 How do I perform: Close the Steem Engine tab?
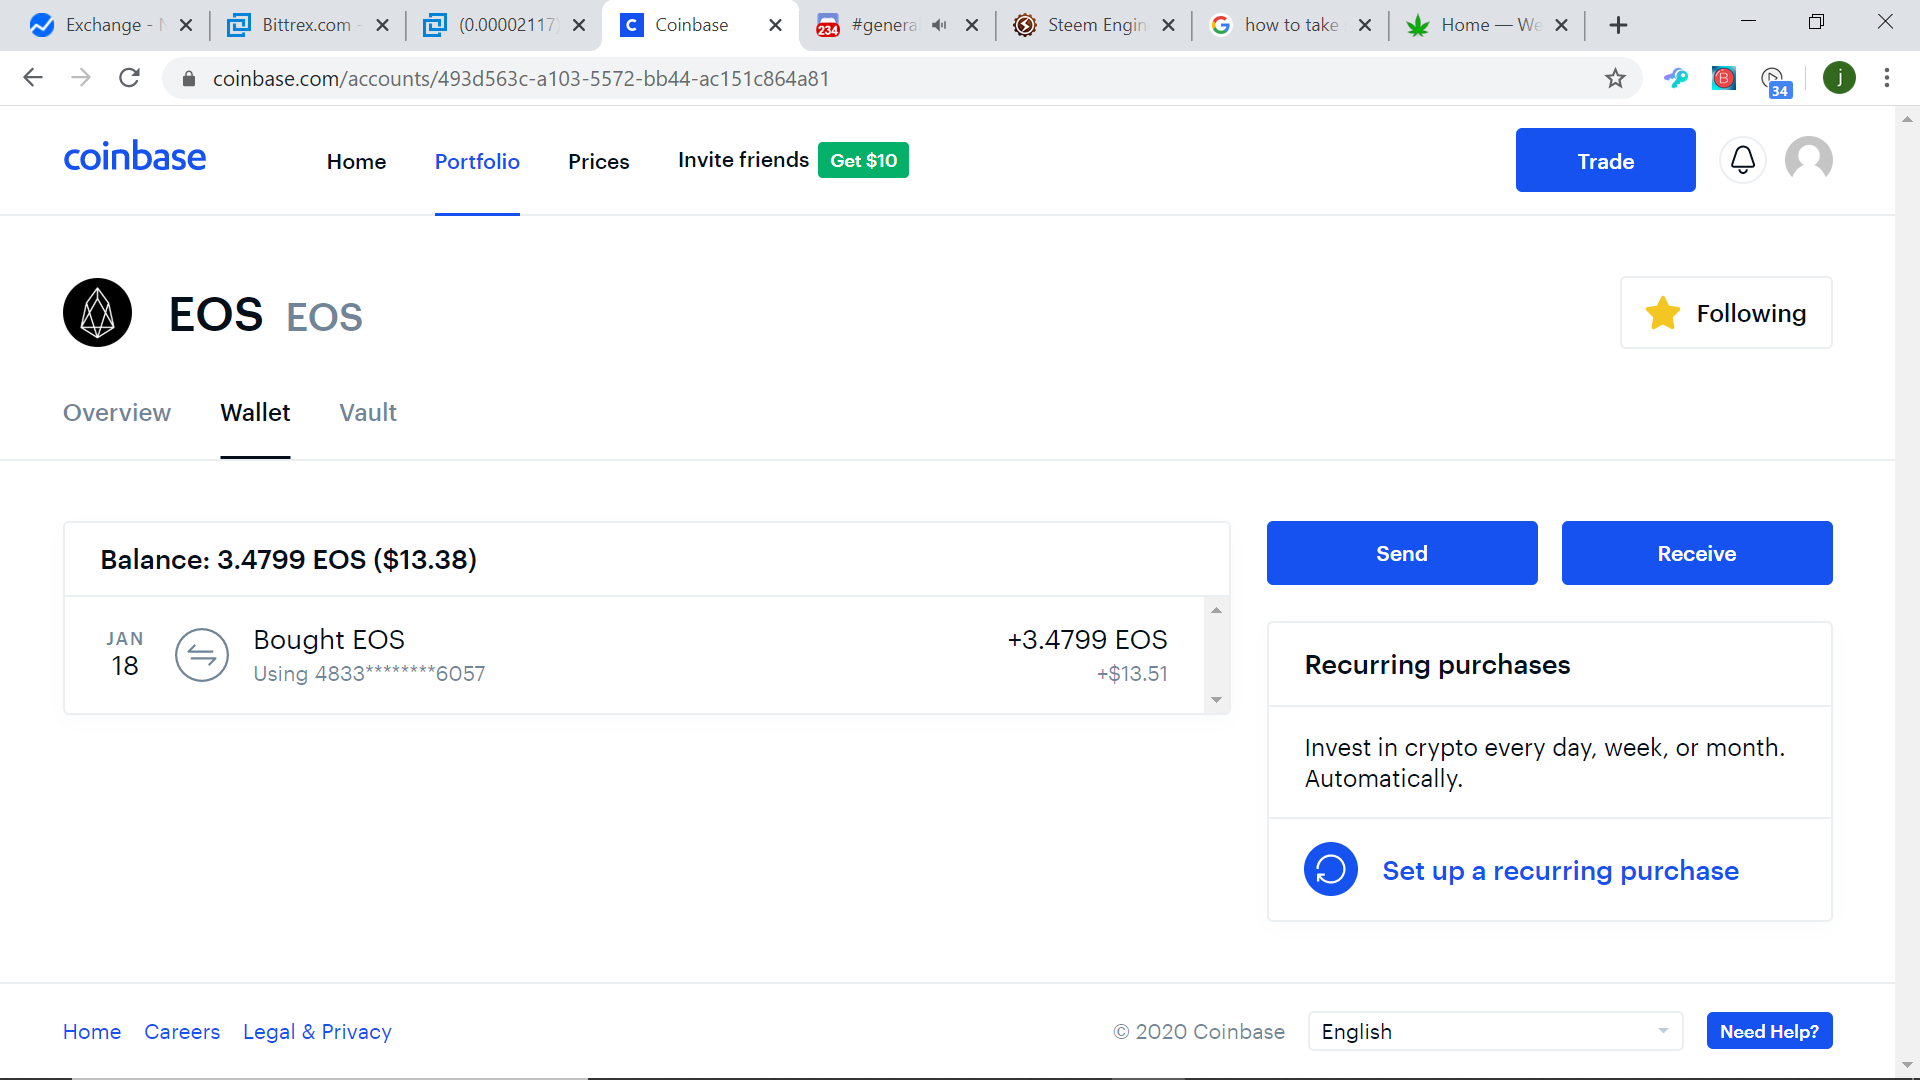(x=1168, y=25)
